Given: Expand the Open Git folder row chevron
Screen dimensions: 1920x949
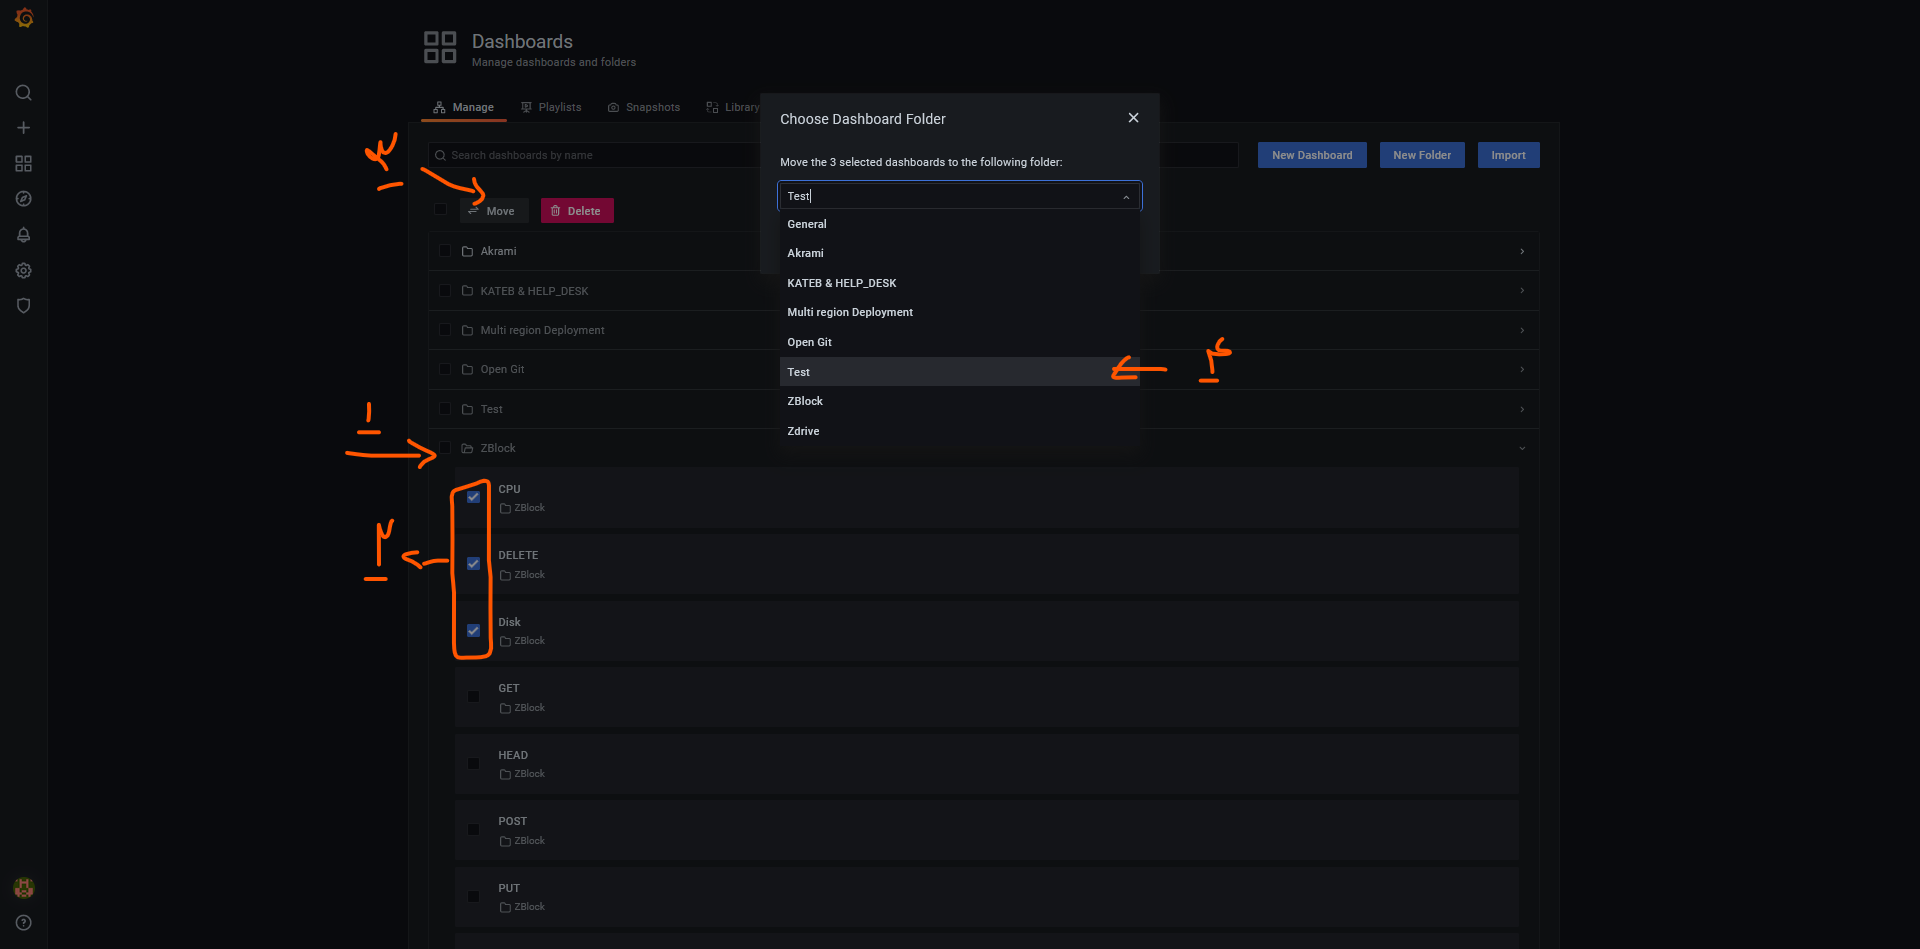Looking at the screenshot, I should (x=1522, y=370).
